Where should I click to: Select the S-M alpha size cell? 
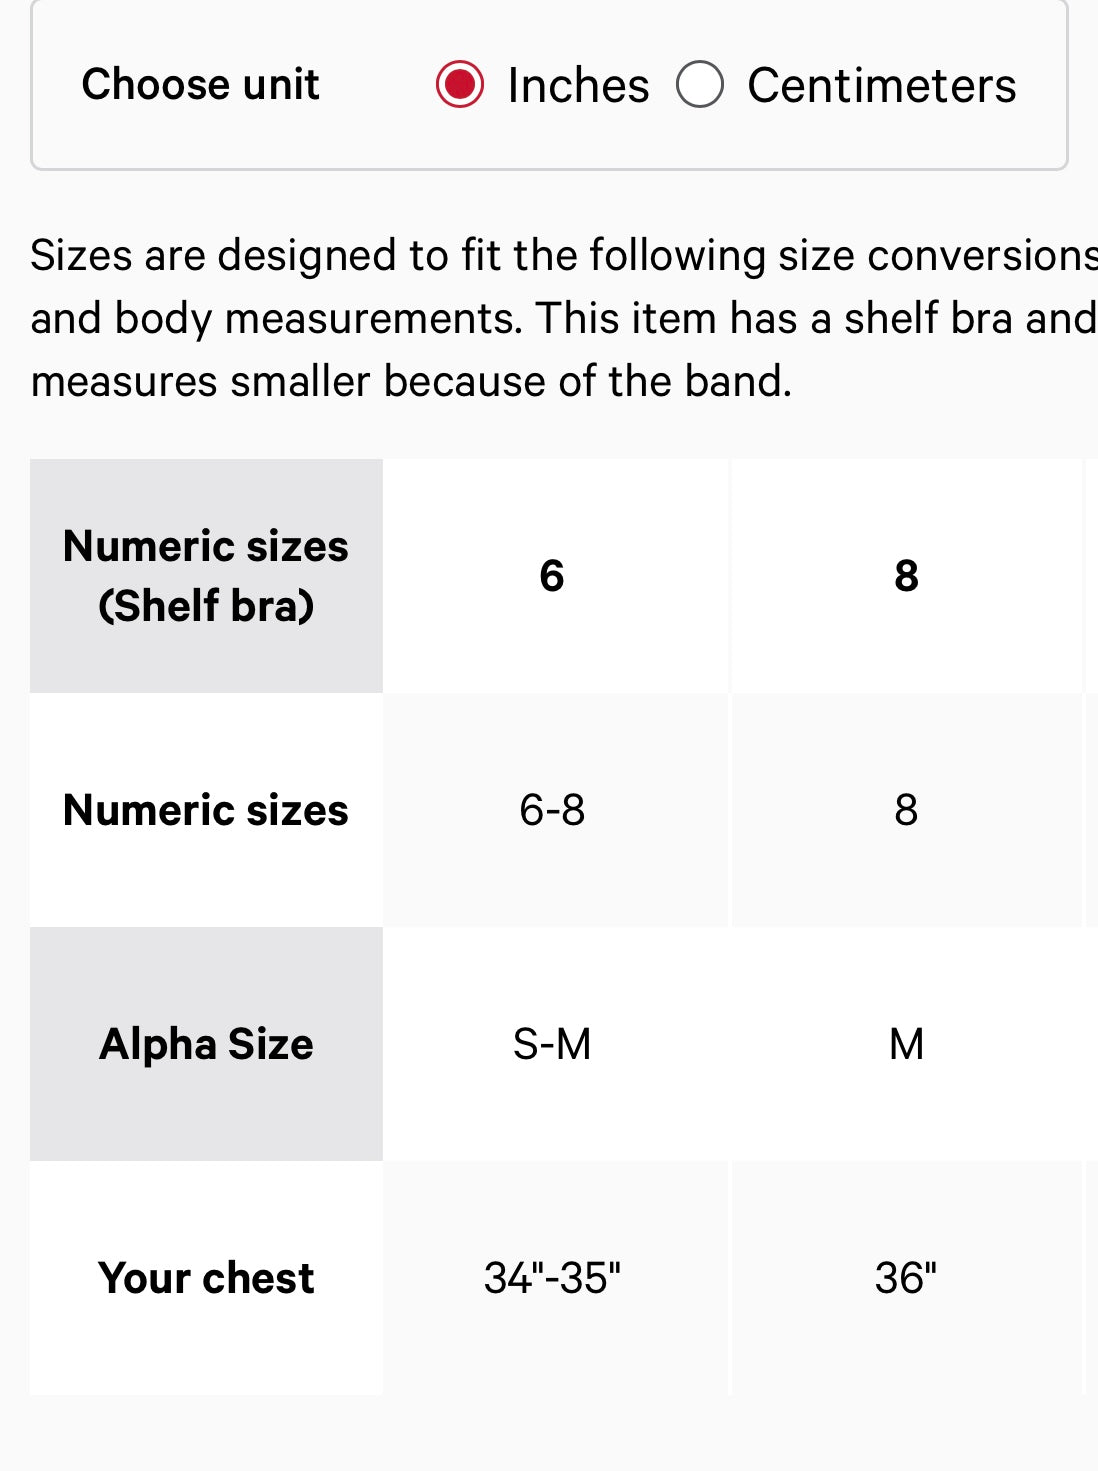coord(552,1044)
